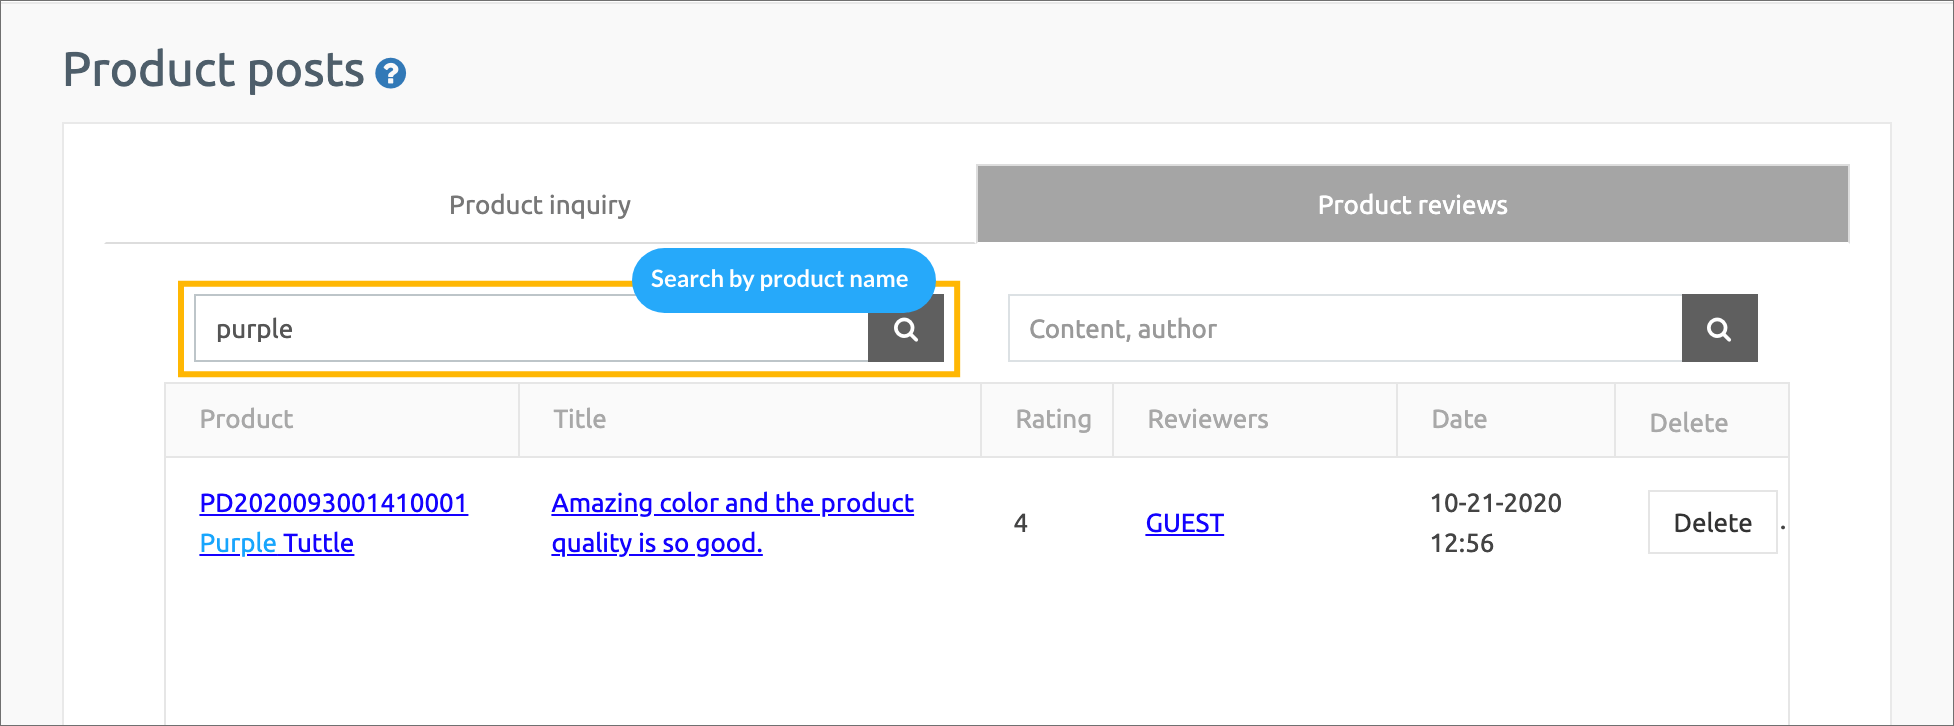Open product ID link PD2020093001410001
1954x726 pixels.
click(333, 503)
